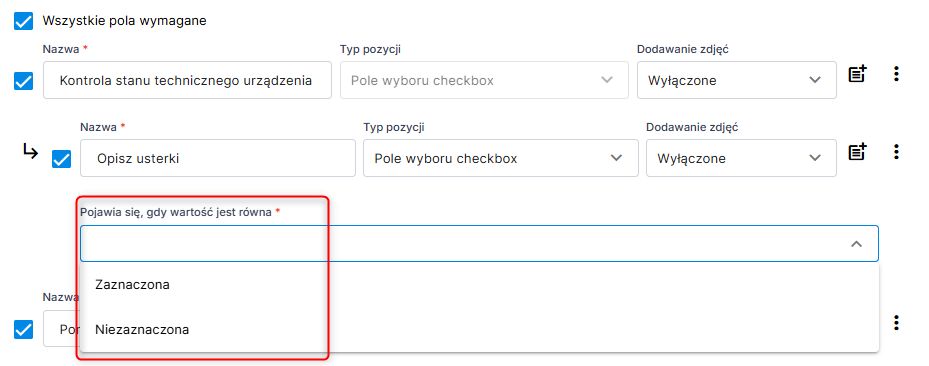The height and width of the screenshot is (366, 929).
Task: Open Dodawanie zdjęć dropdown in first row
Action: 736,80
